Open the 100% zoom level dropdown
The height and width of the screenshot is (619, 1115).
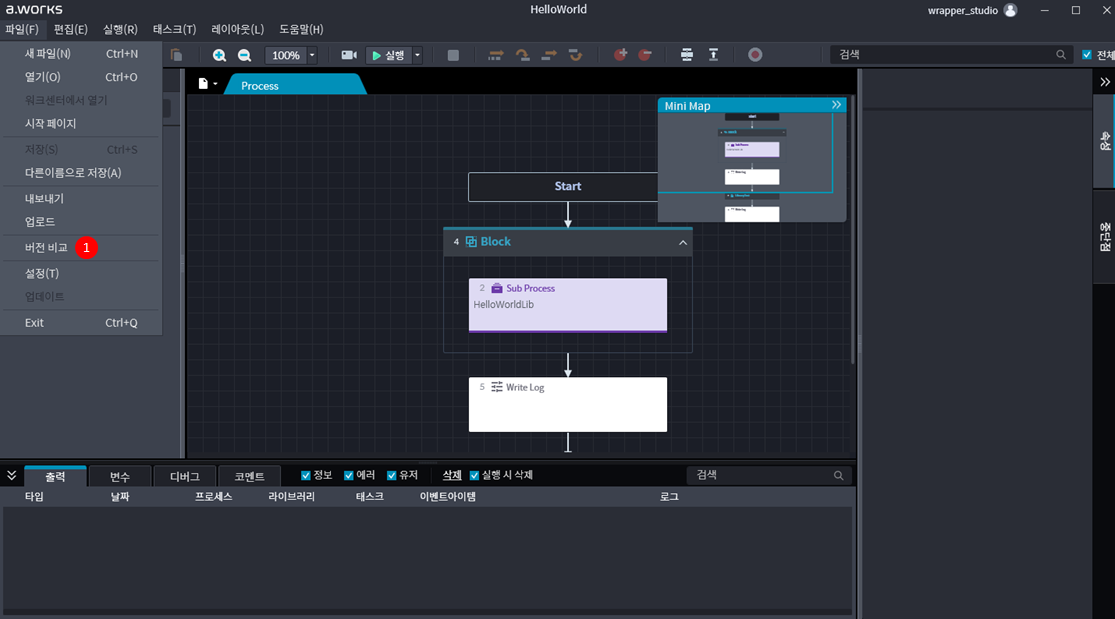pos(312,55)
